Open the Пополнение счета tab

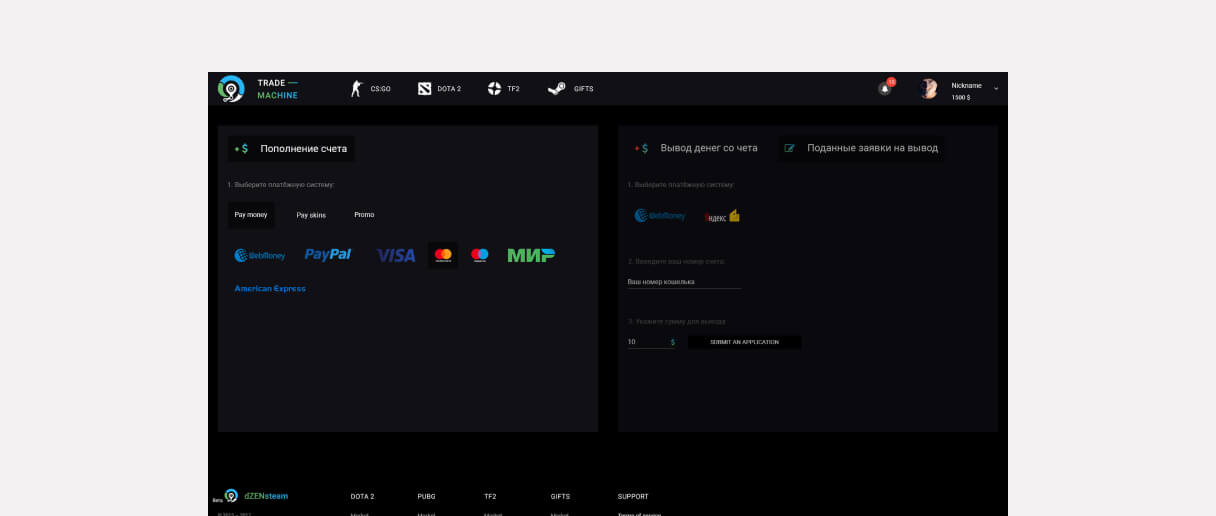[291, 148]
